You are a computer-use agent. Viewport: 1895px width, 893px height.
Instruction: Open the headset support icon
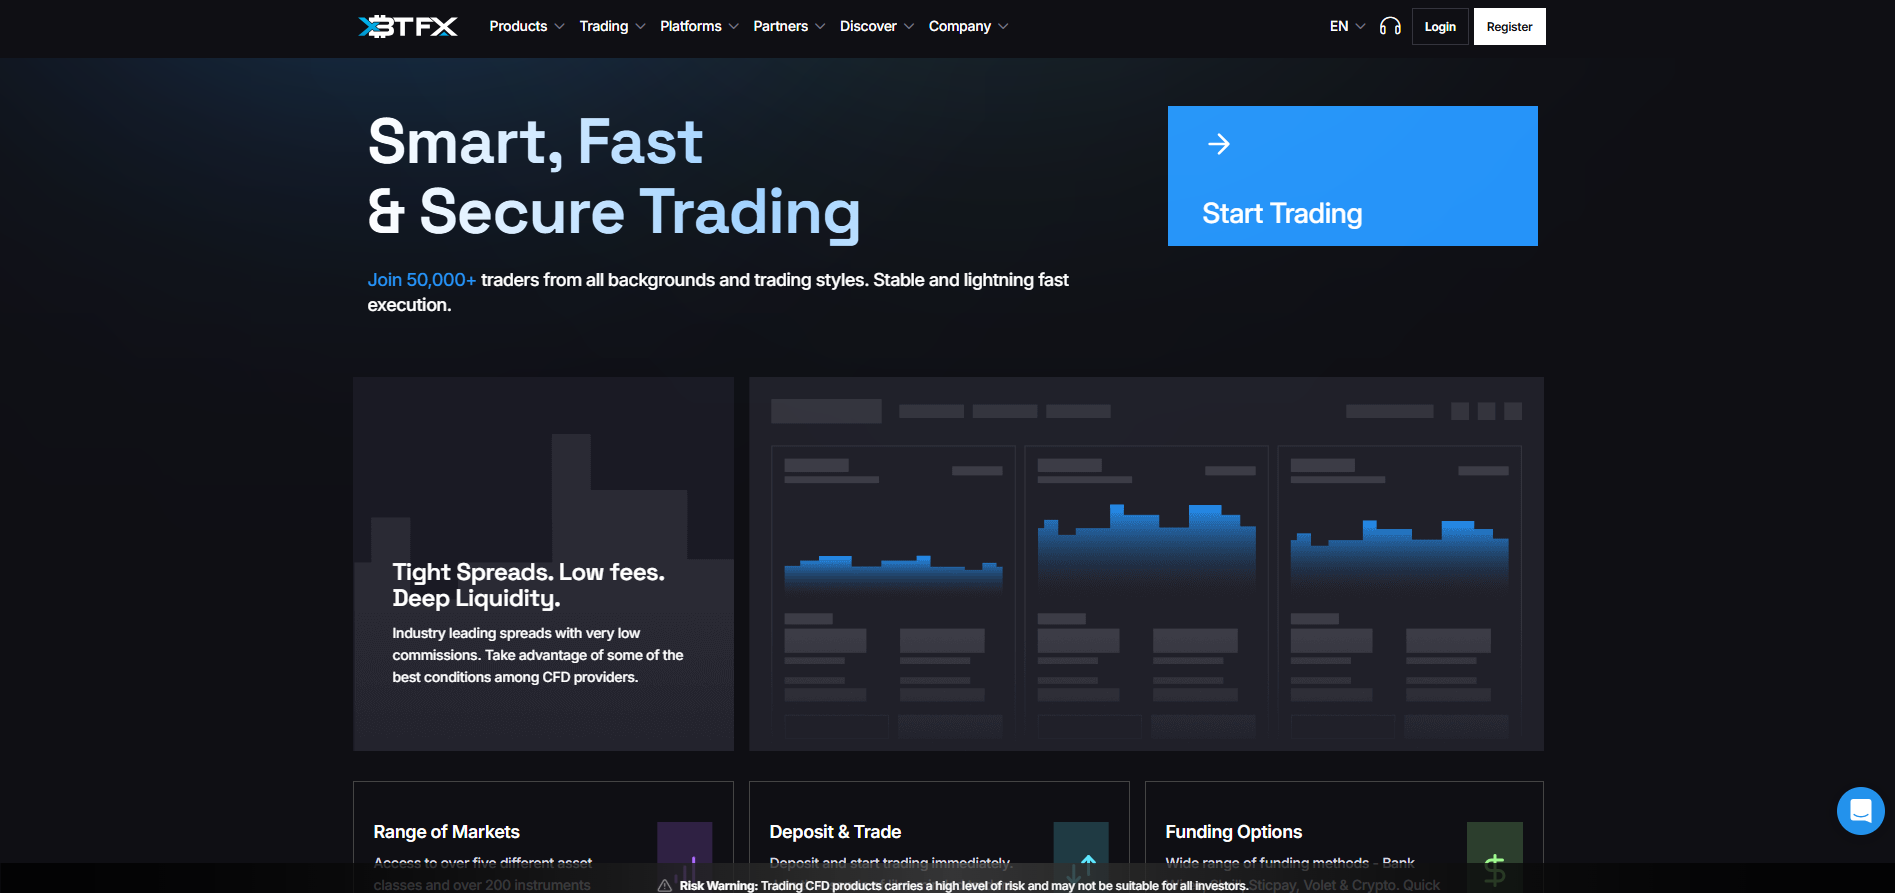(x=1390, y=27)
